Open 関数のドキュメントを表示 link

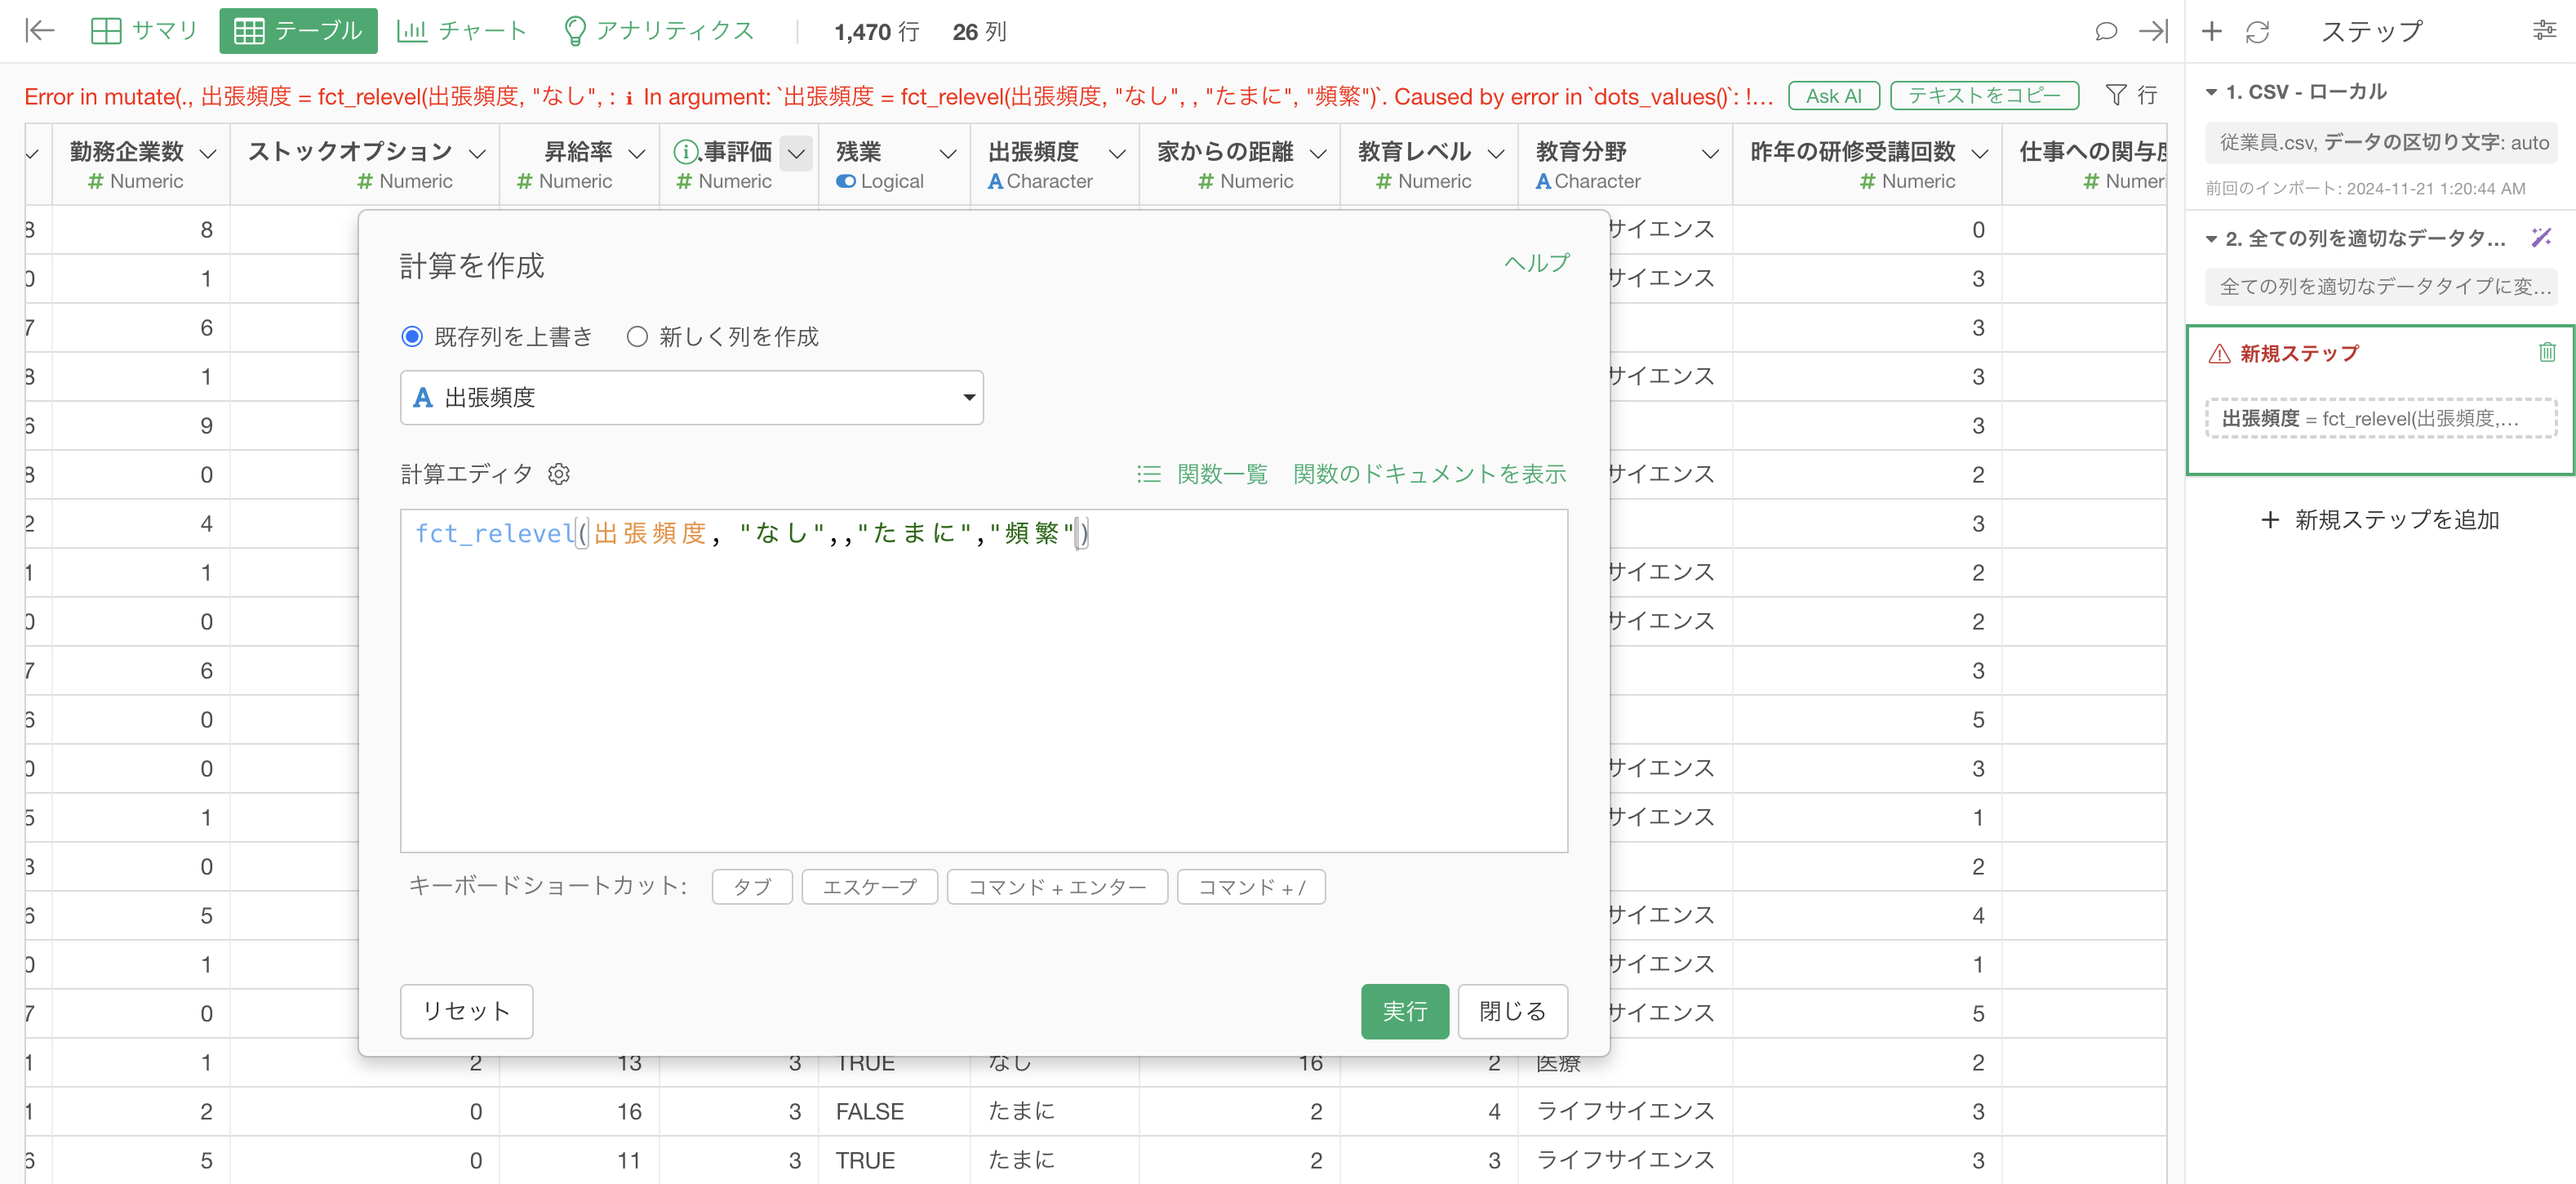pyautogui.click(x=1429, y=474)
